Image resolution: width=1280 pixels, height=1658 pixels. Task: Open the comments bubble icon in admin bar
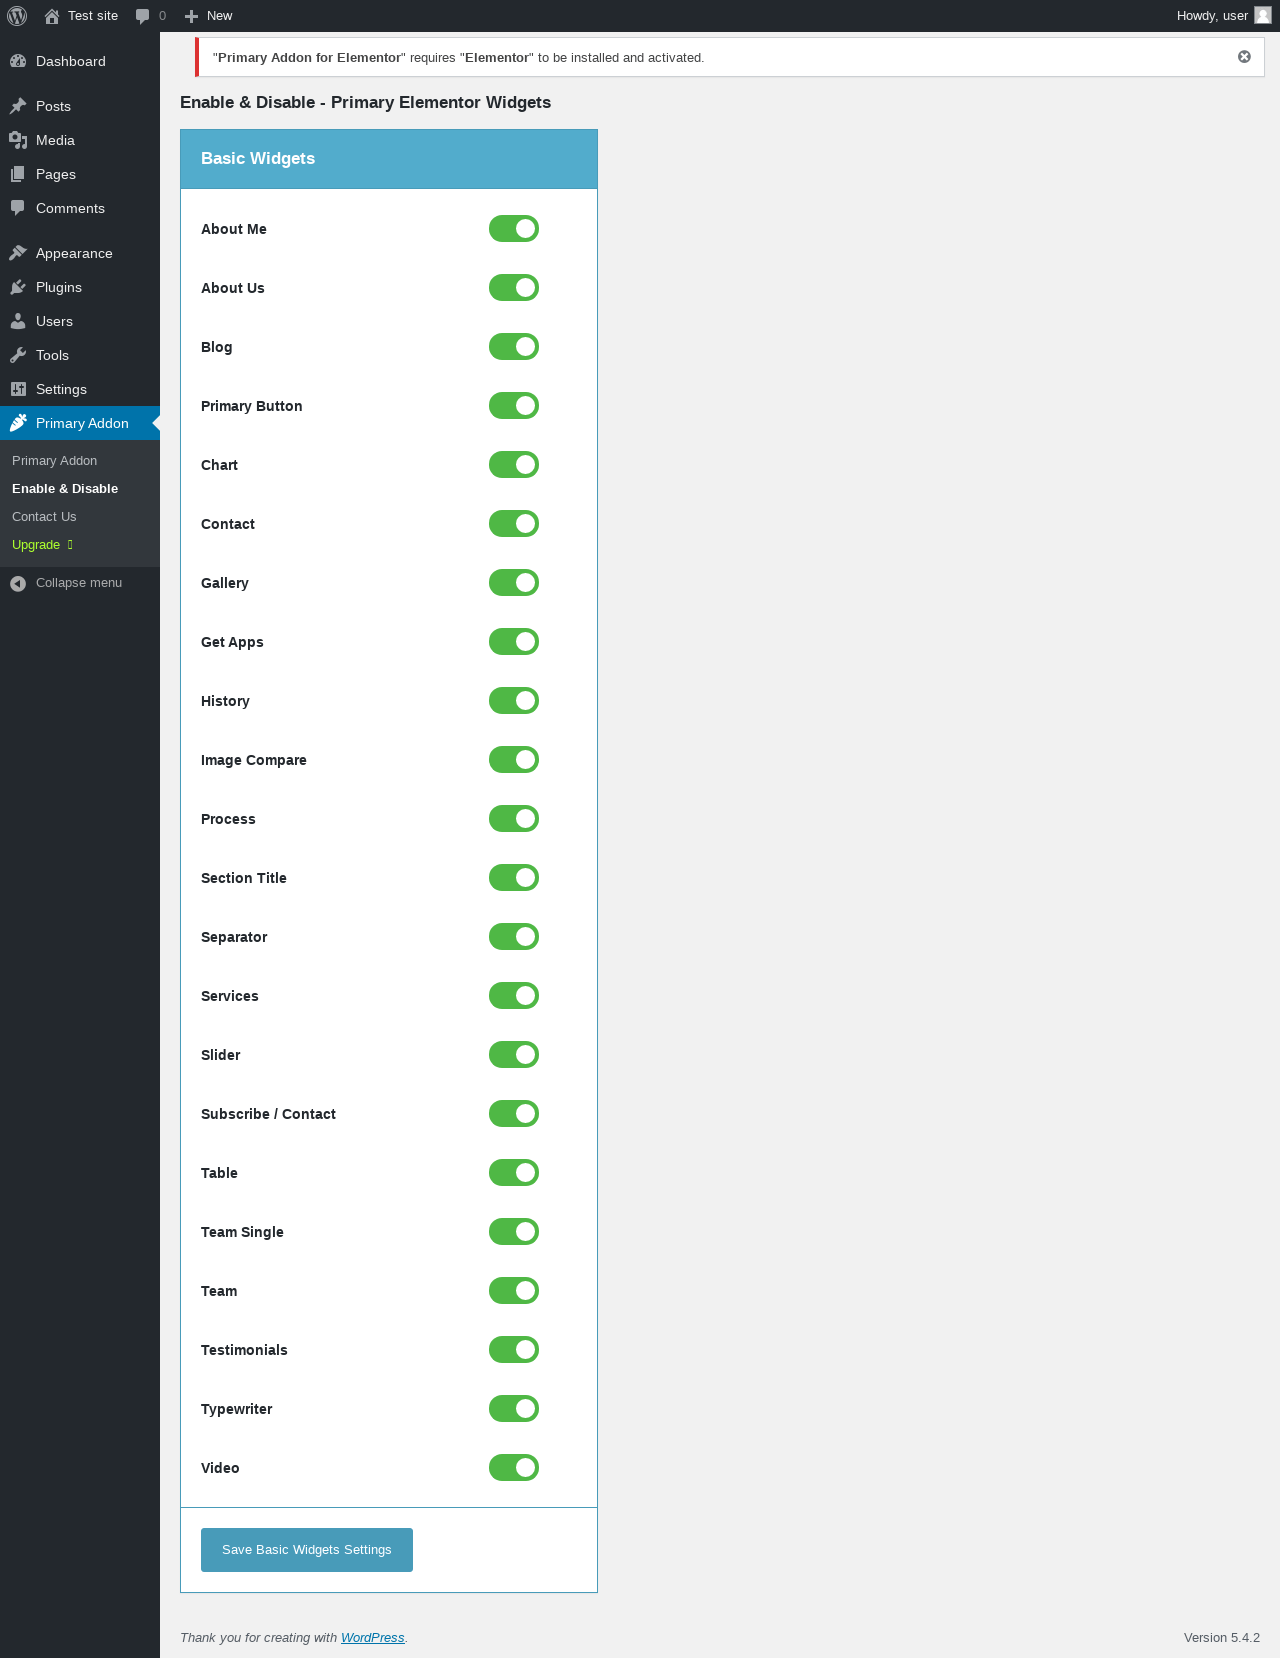pos(143,16)
